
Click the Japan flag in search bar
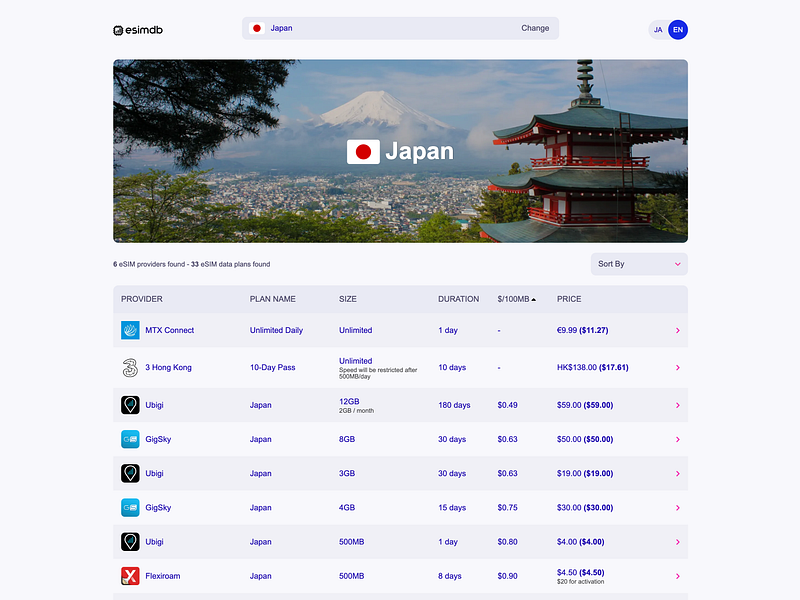(257, 28)
